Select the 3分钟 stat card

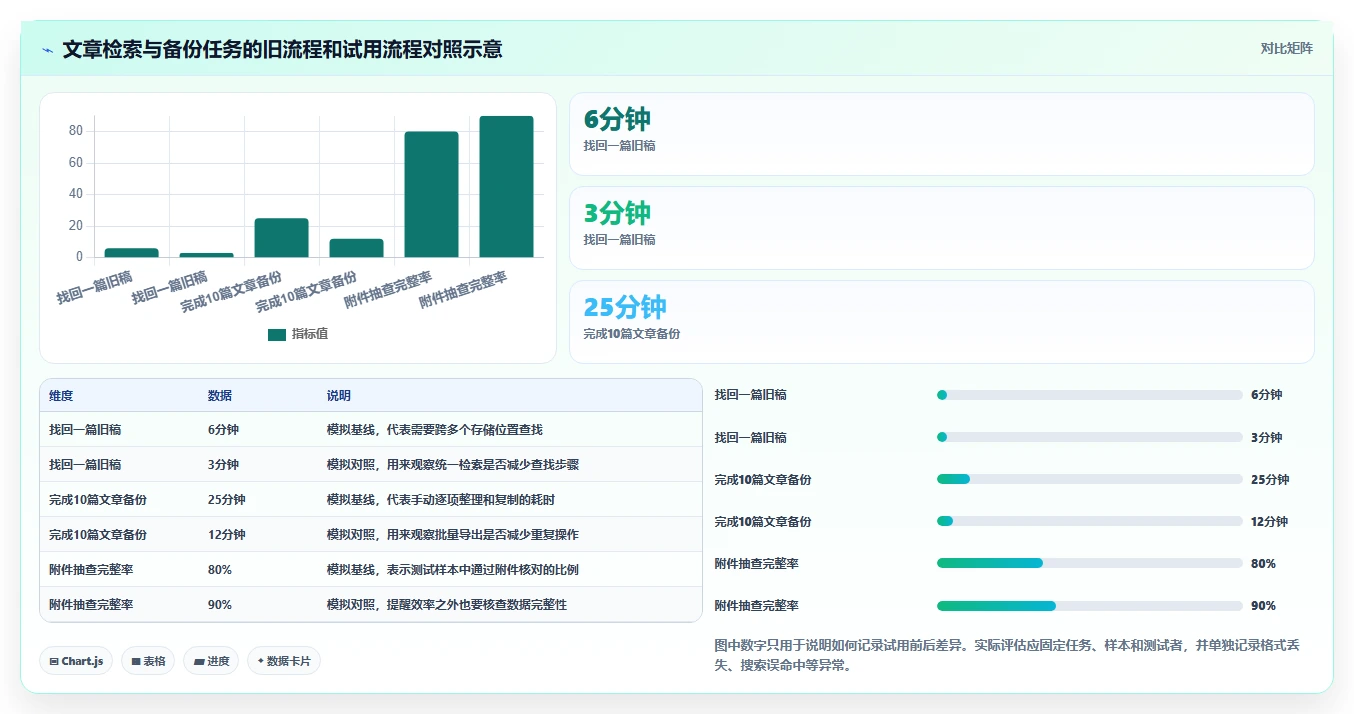(941, 228)
